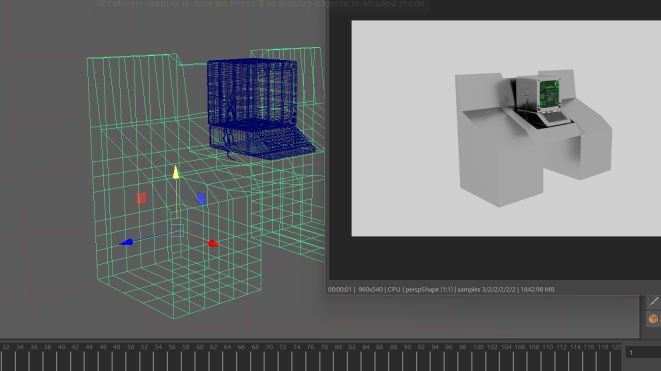Image resolution: width=661 pixels, height=371 pixels.
Task: Jump to frame 120 on time slider
Action: point(616,347)
